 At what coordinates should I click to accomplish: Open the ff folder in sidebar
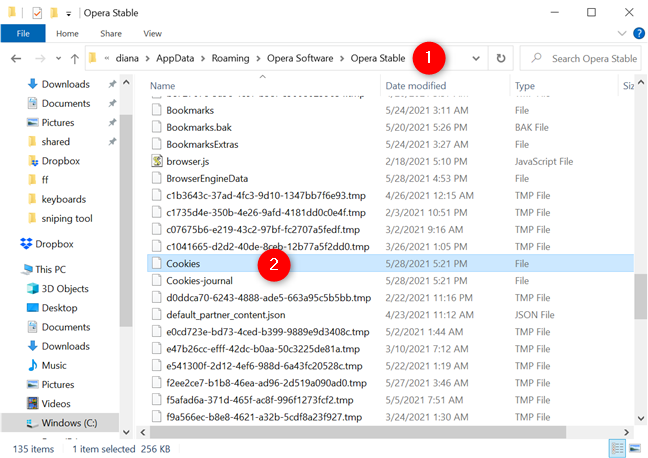(44, 180)
